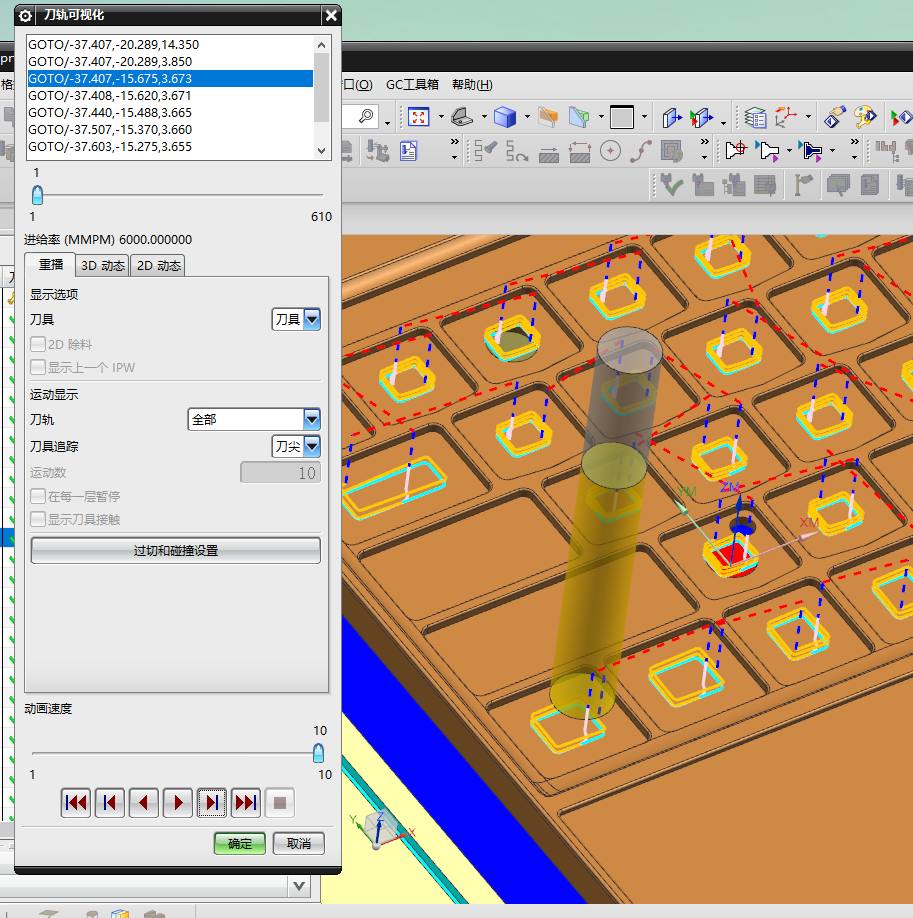
Task: Open the 刀轨 dropdown showing 全部
Action: point(254,419)
